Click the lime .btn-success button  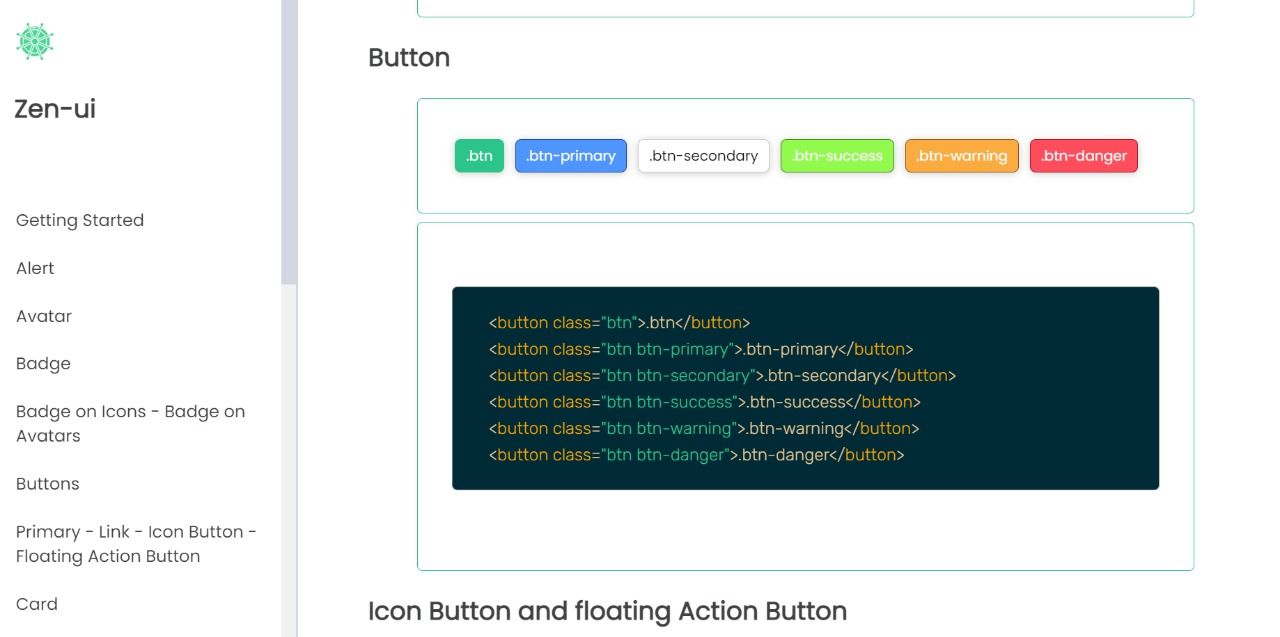coord(837,156)
